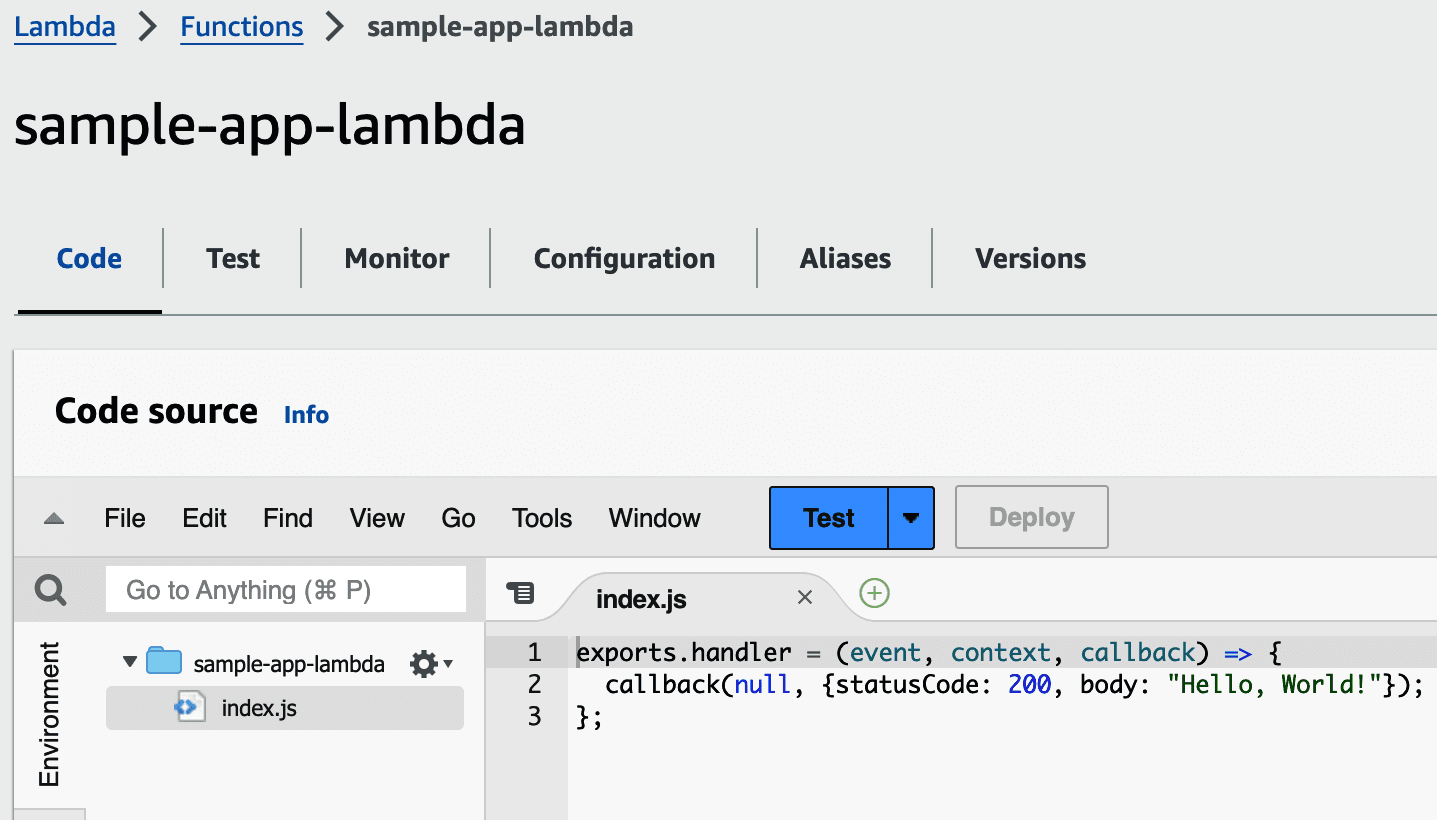Close the index.js editor tab
1437x820 pixels.
[x=805, y=598]
